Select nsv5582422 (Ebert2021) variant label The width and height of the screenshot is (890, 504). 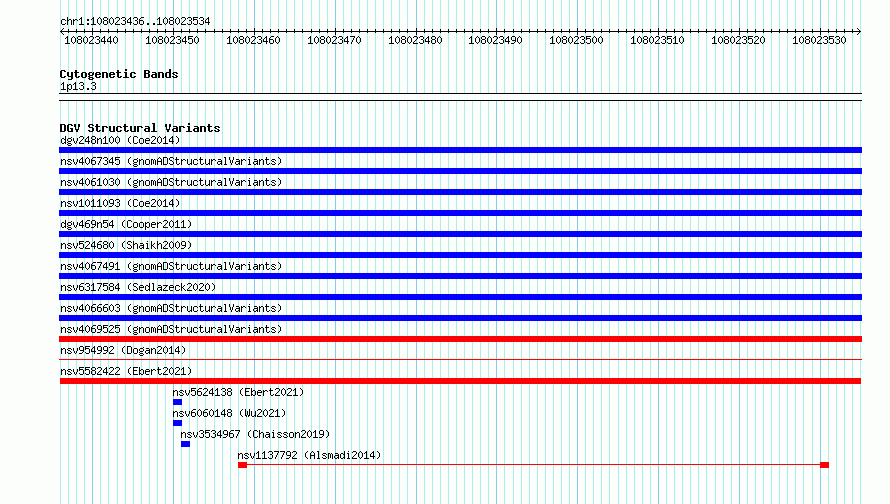pyautogui.click(x=126, y=371)
